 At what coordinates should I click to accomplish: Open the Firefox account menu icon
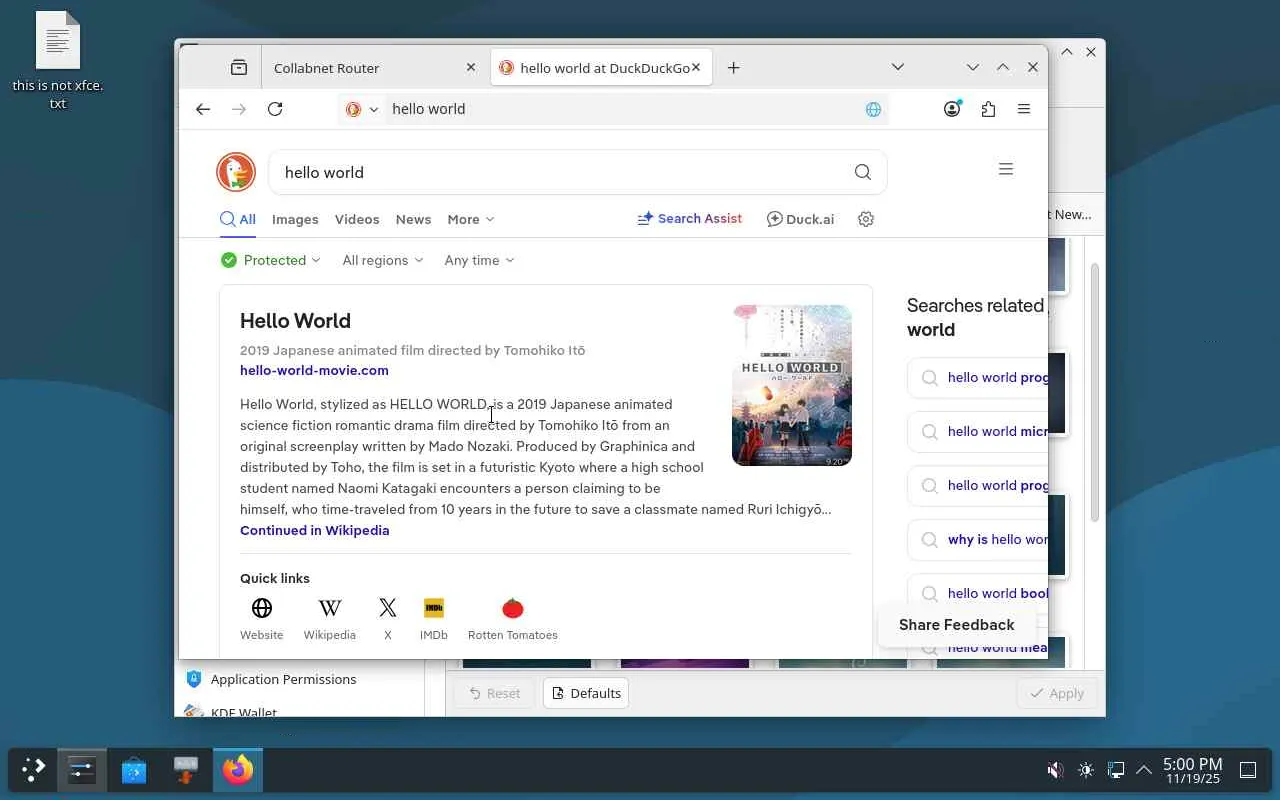pyautogui.click(x=952, y=109)
